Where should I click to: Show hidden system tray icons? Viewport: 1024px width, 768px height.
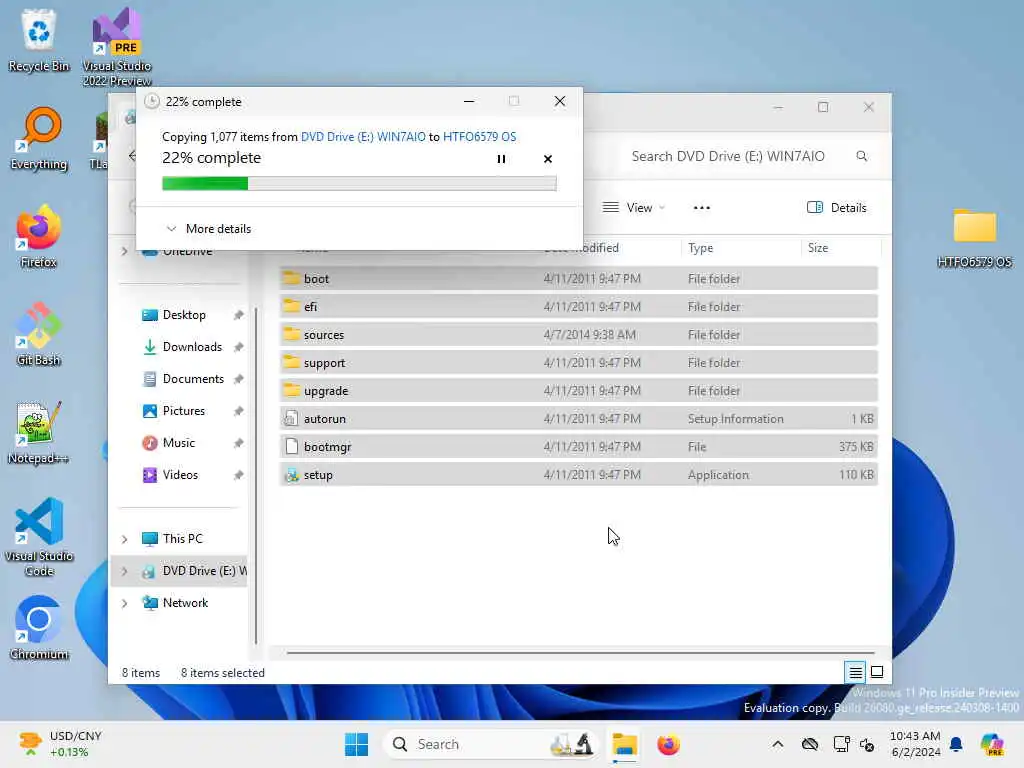click(x=777, y=744)
